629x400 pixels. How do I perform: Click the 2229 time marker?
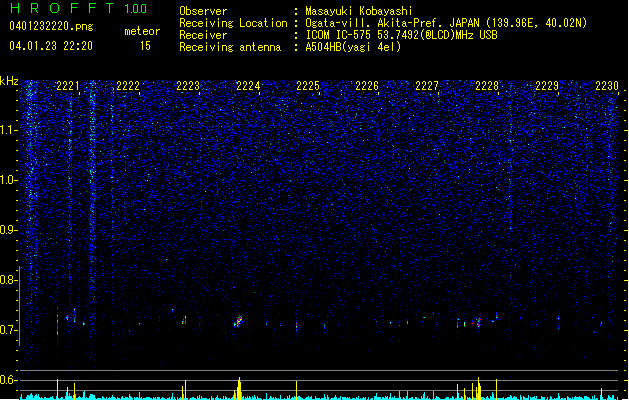click(547, 86)
